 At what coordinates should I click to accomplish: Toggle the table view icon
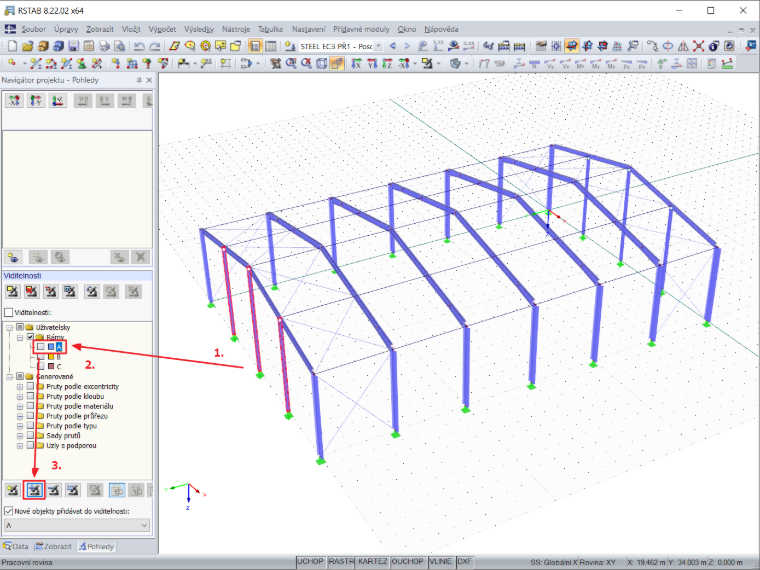coord(271,46)
